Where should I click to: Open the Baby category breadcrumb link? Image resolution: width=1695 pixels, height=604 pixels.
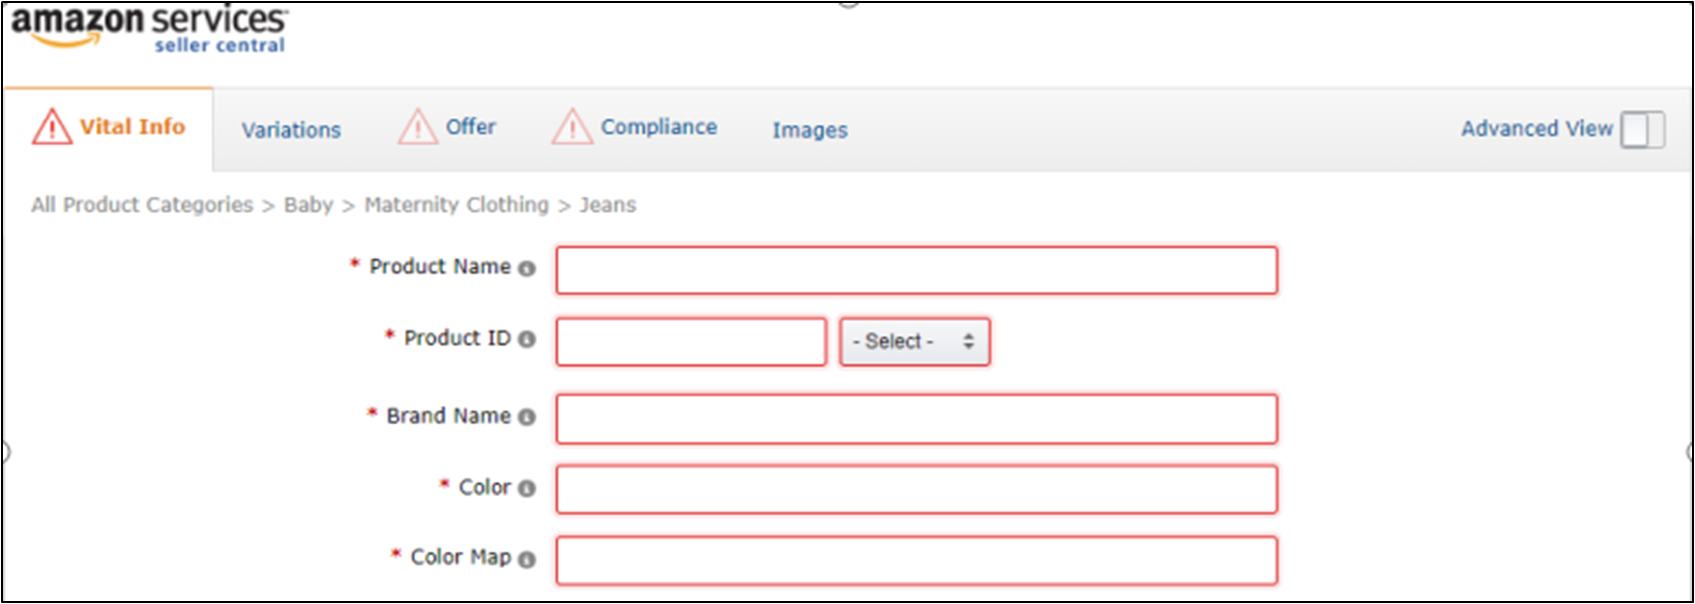pos(308,205)
